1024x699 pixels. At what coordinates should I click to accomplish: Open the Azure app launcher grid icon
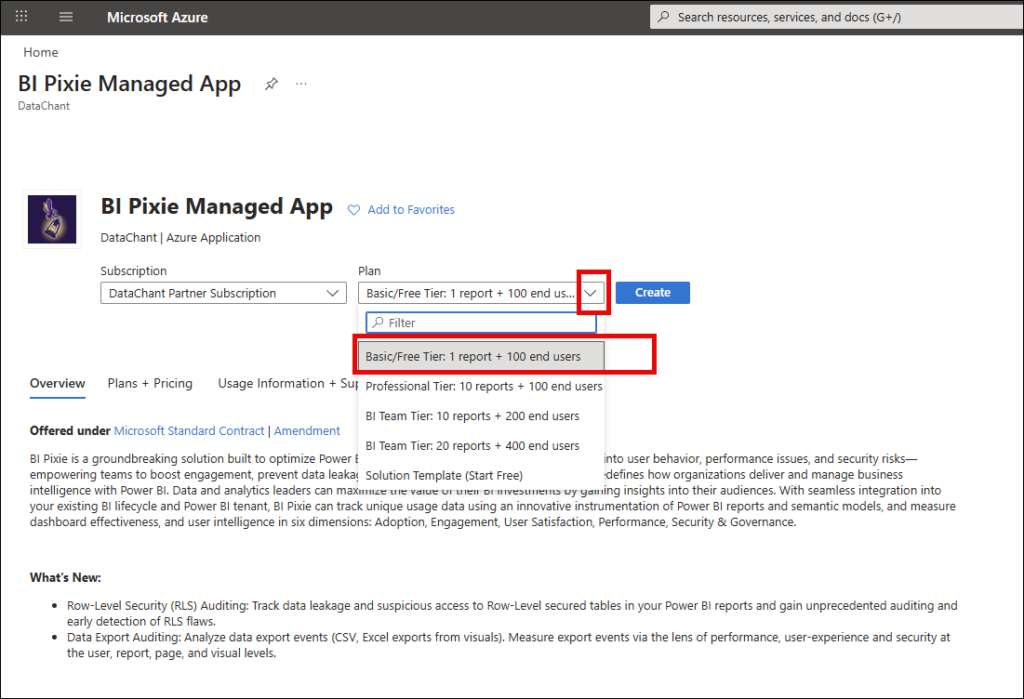click(x=22, y=17)
